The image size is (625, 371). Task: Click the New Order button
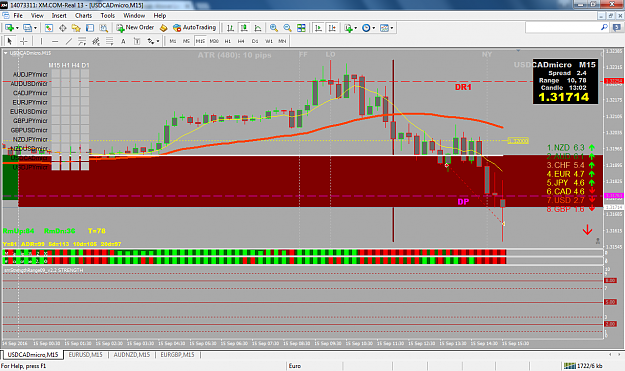[135, 27]
